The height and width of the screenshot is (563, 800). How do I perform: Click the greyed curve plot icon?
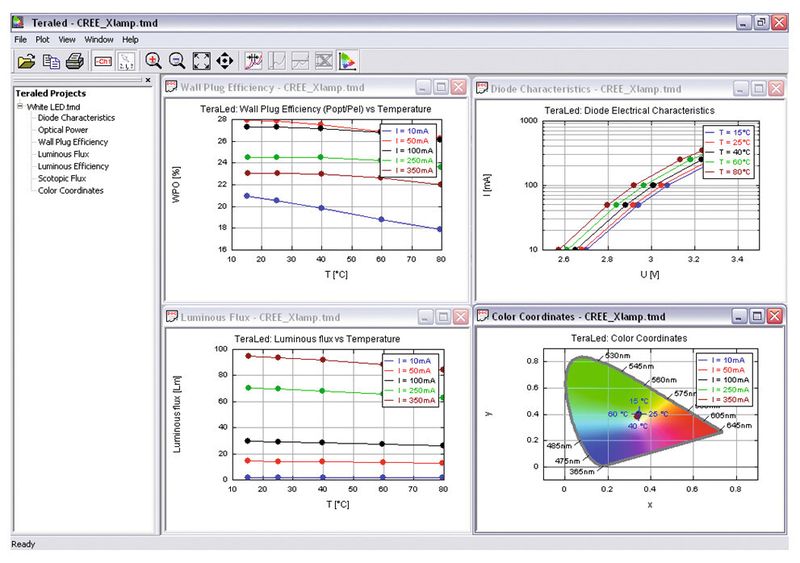[x=277, y=61]
